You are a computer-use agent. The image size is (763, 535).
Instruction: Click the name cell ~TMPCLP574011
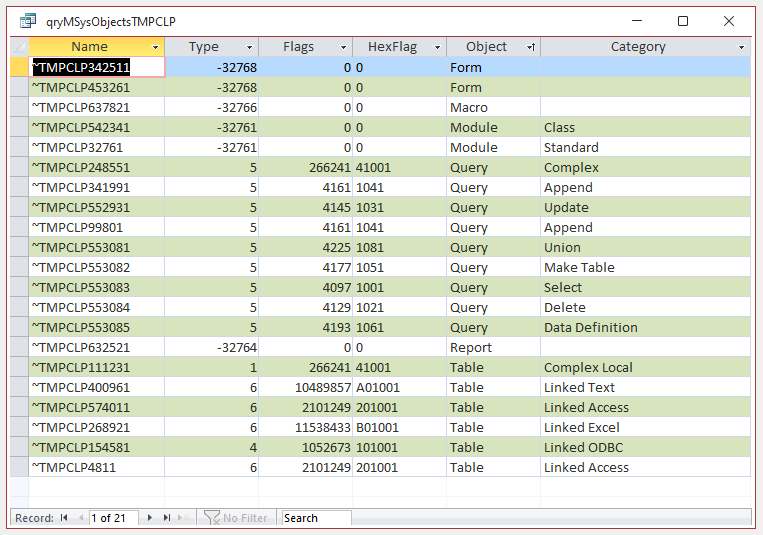click(x=97, y=407)
